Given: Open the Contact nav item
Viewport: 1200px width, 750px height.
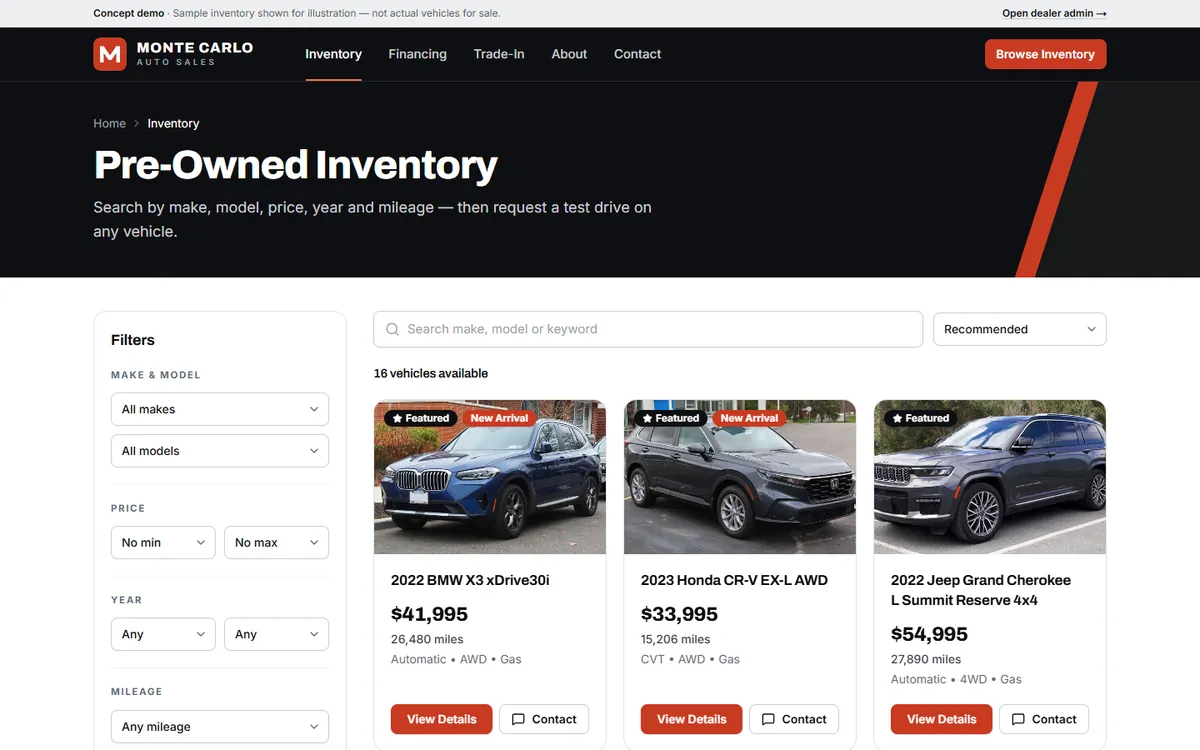Looking at the screenshot, I should coord(637,54).
